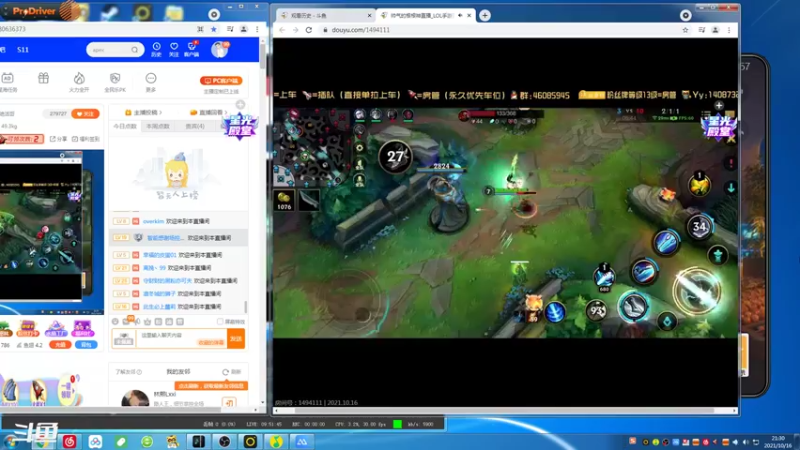Reload the douyu.com/1494111 page
Image resolution: width=800 pixels, height=450 pixels.
309,30
